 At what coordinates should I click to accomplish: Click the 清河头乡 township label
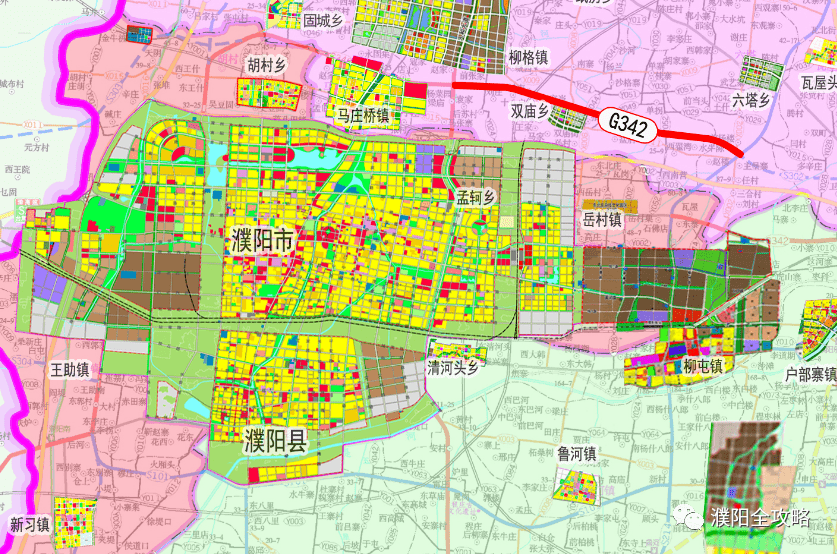coord(455,367)
